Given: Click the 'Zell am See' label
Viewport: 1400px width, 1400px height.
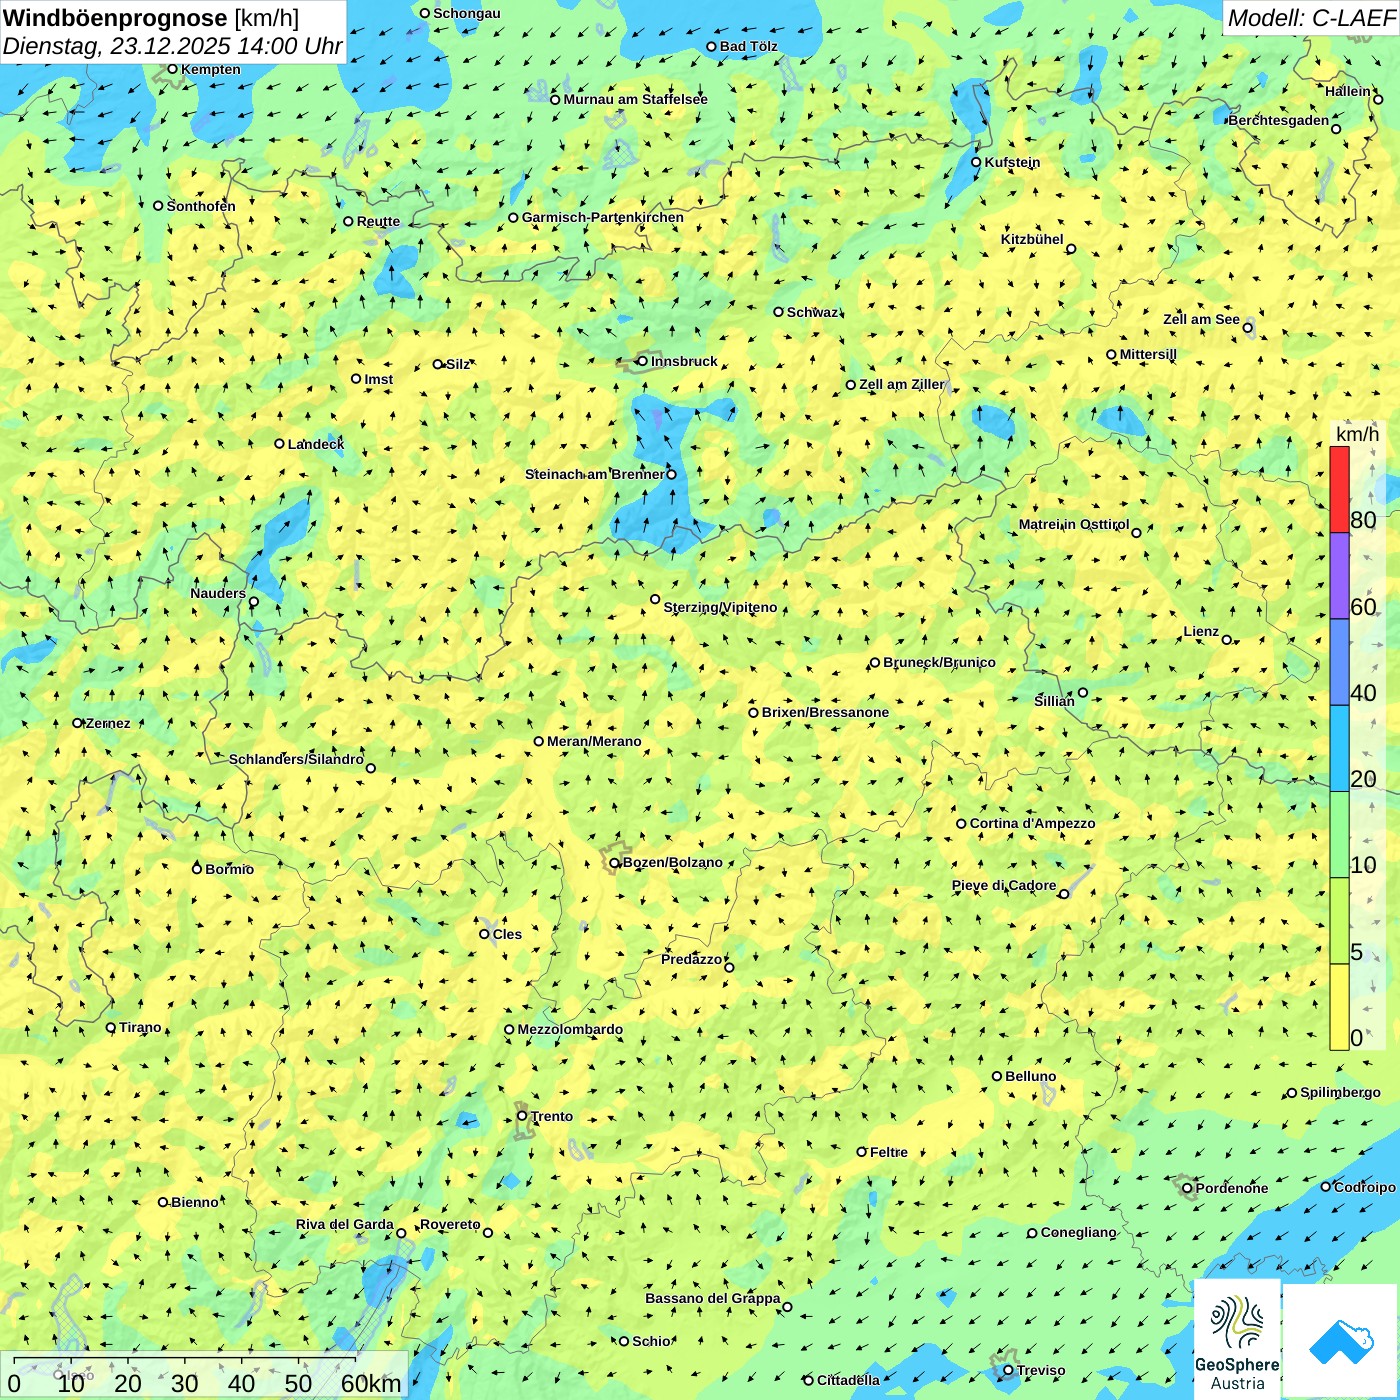Looking at the screenshot, I should [x=1201, y=319].
